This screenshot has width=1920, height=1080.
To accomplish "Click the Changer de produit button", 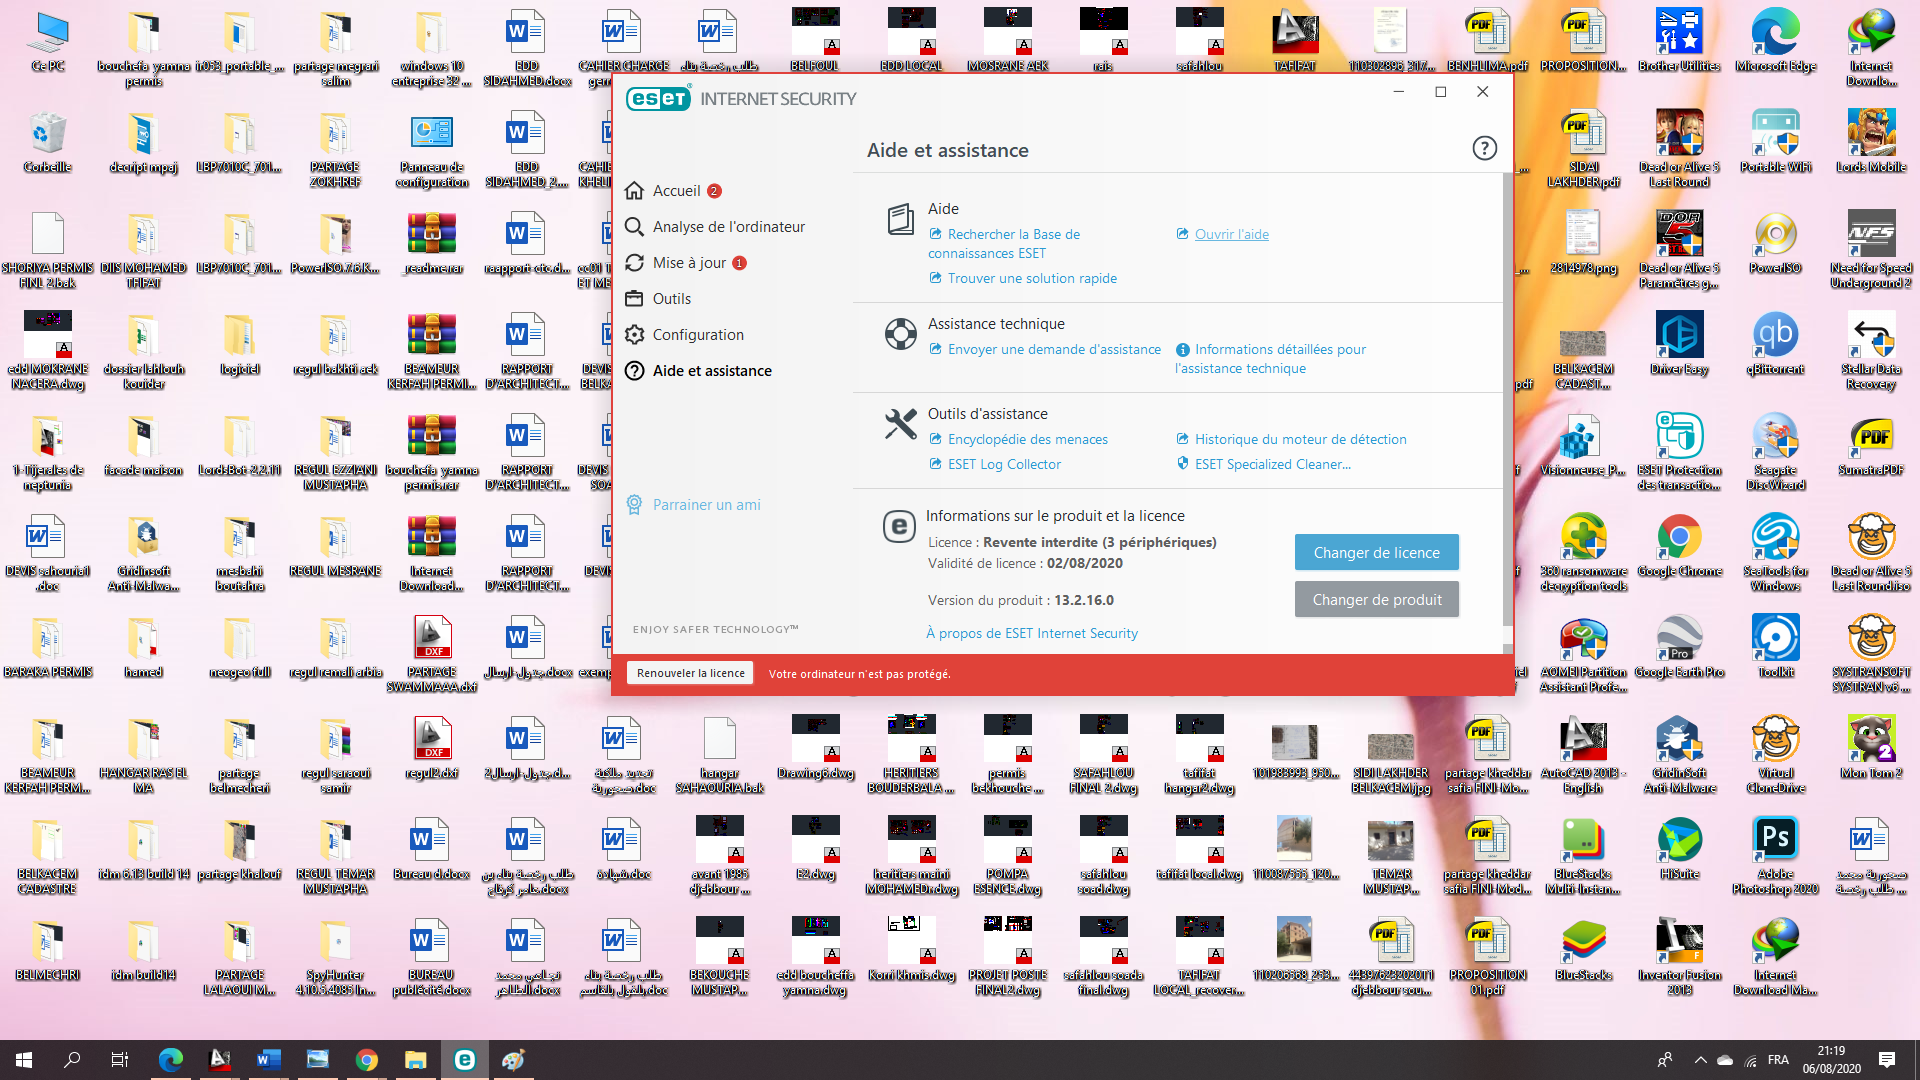I will click(x=1376, y=600).
